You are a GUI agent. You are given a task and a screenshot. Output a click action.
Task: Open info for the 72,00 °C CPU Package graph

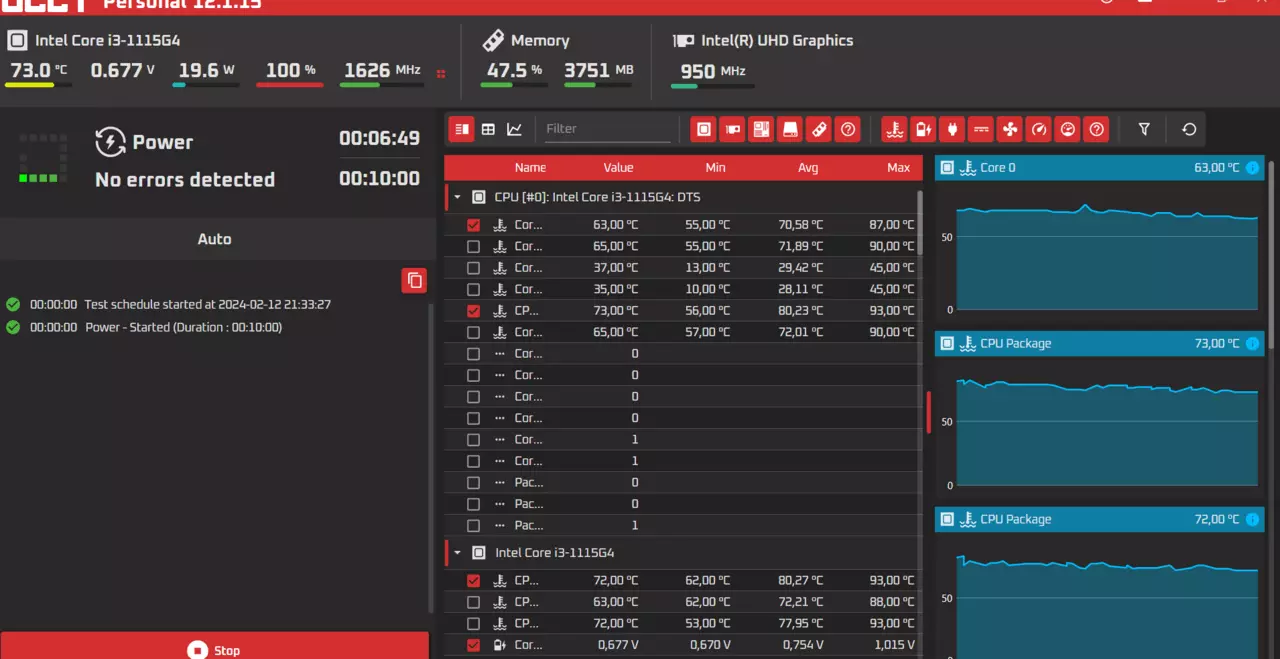pos(1253,520)
